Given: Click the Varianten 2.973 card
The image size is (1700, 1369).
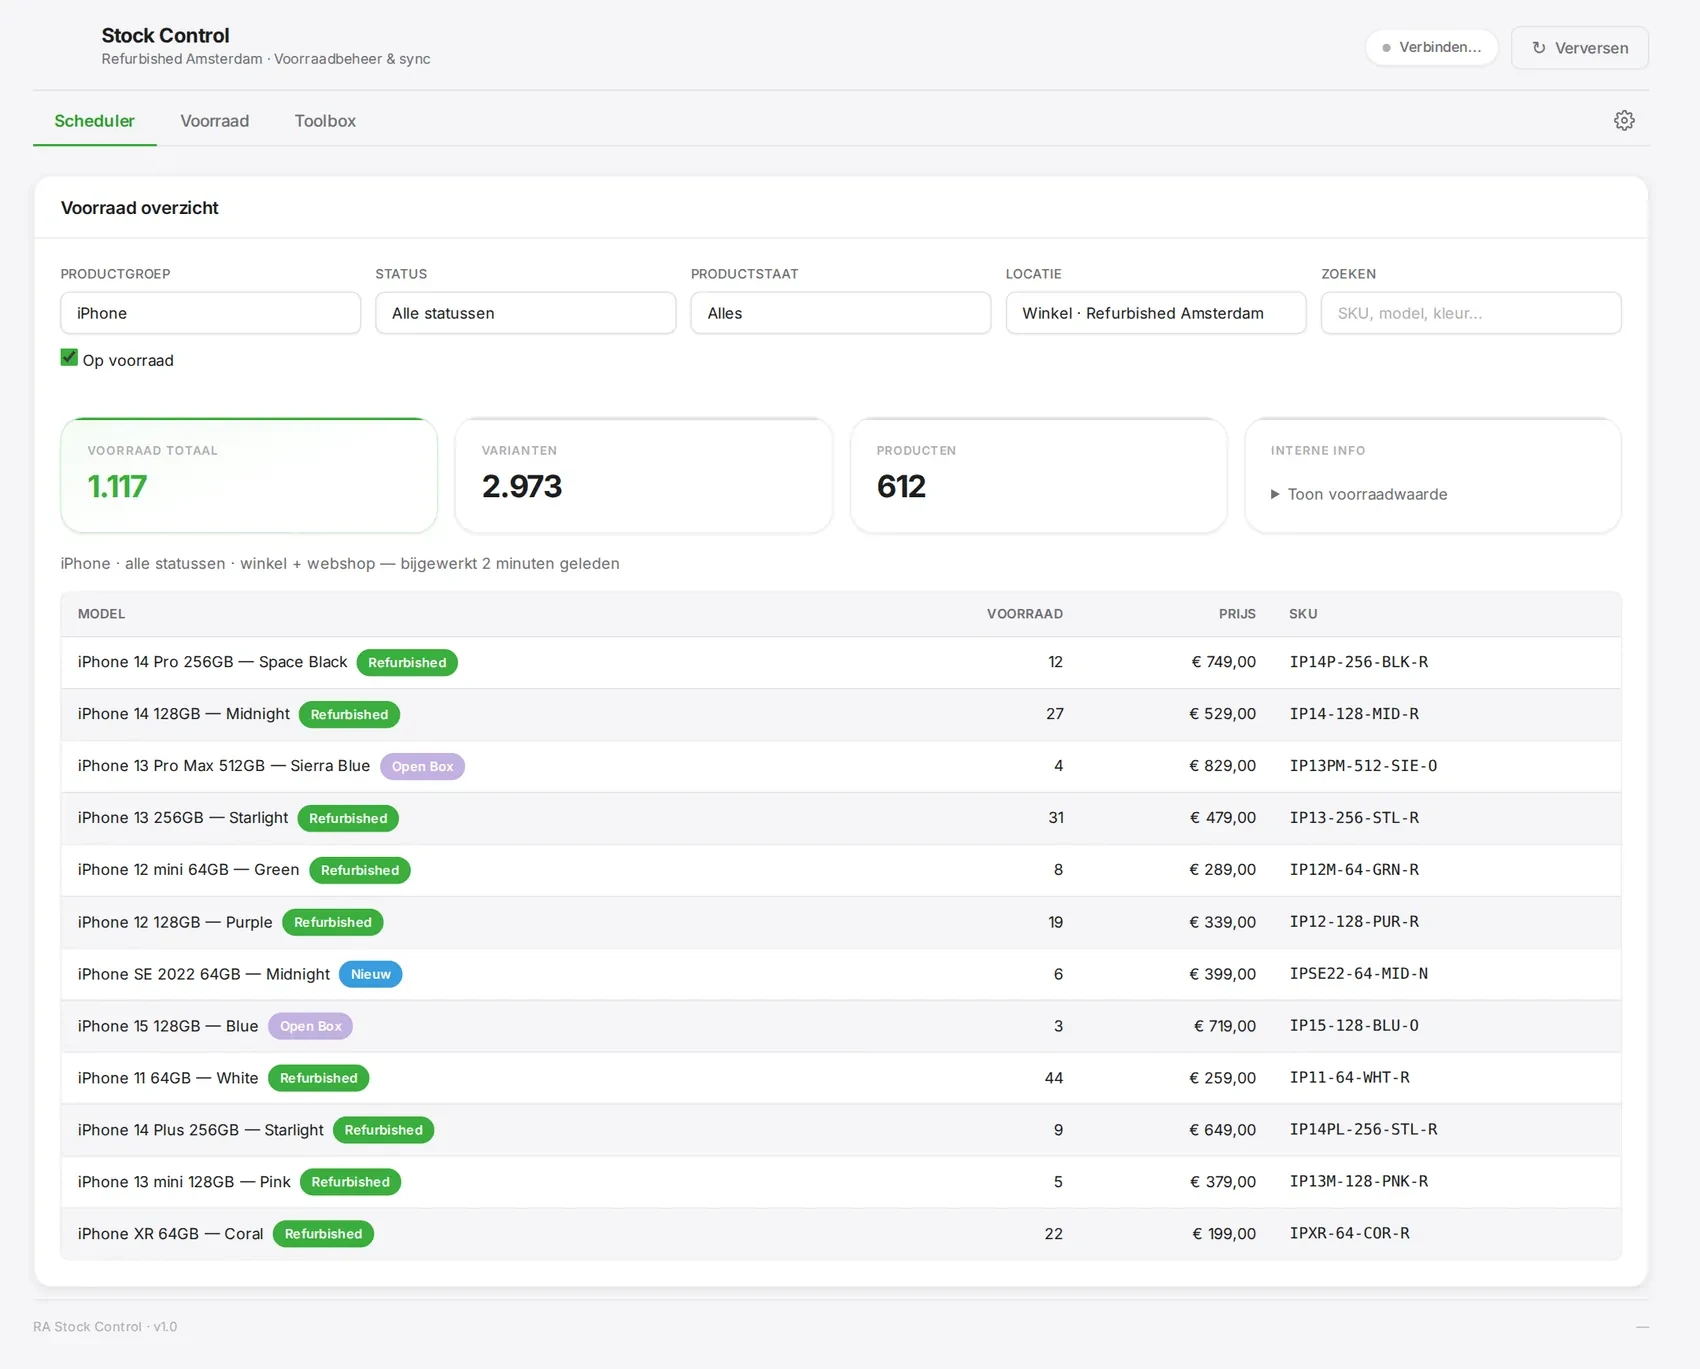Looking at the screenshot, I should point(643,476).
